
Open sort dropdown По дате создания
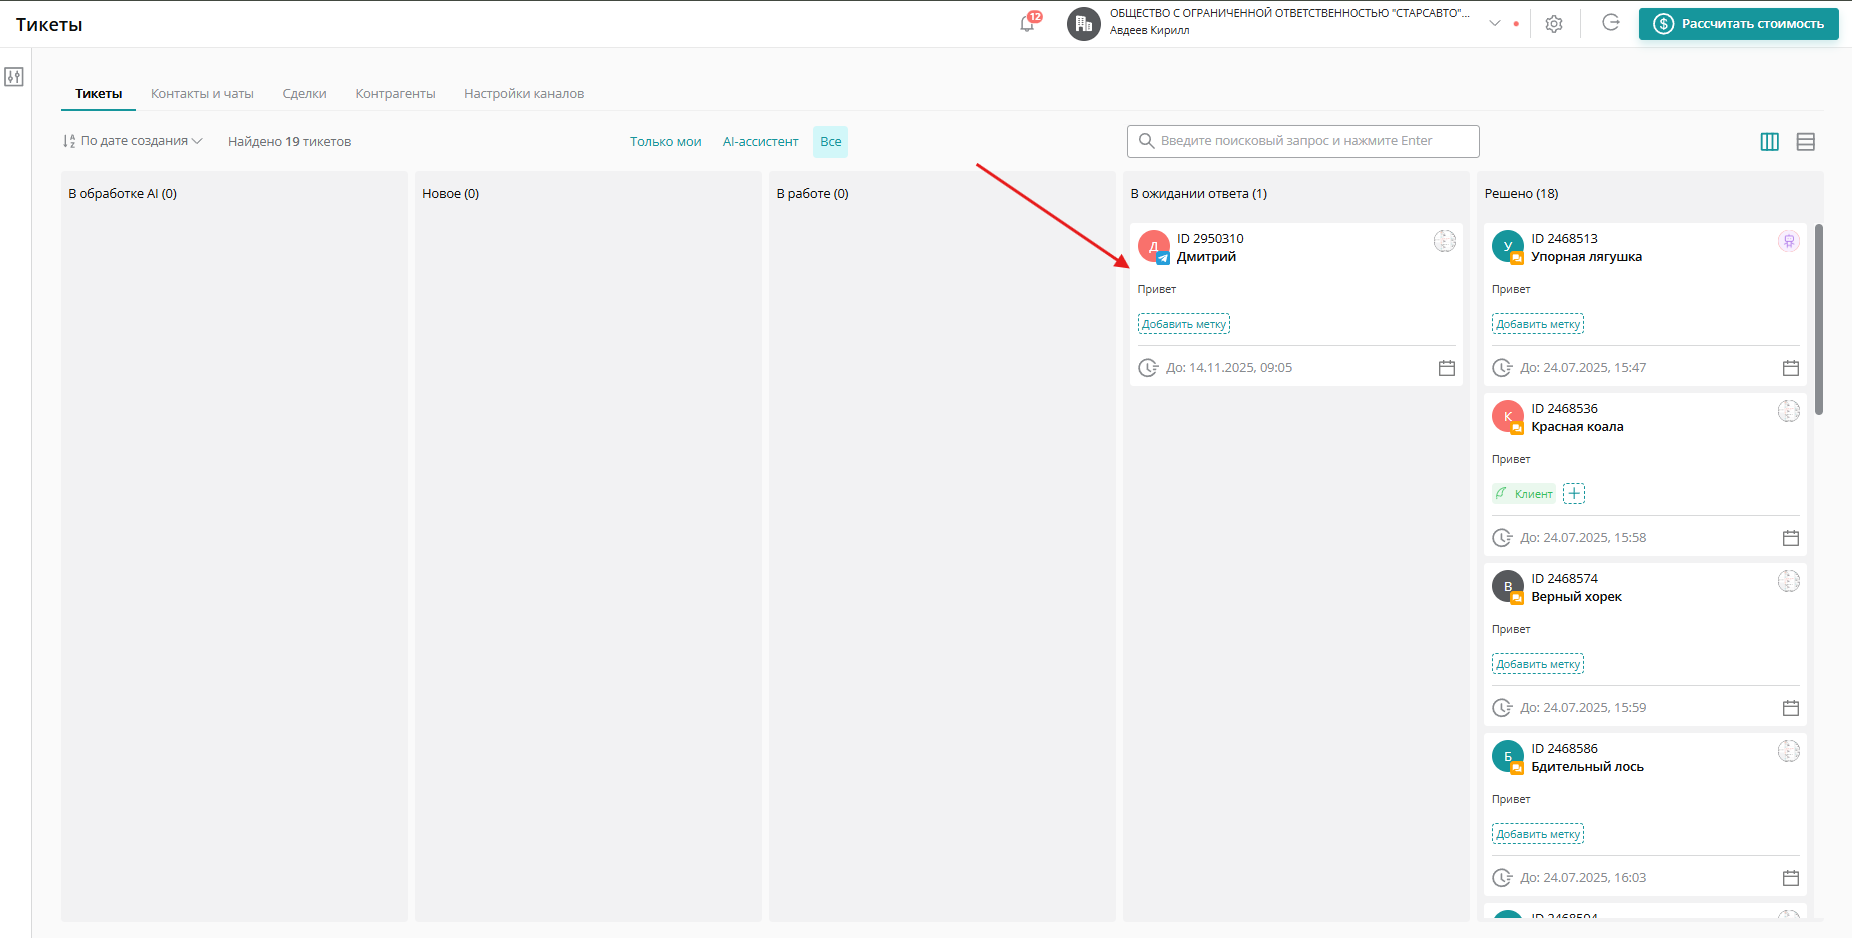click(x=133, y=141)
